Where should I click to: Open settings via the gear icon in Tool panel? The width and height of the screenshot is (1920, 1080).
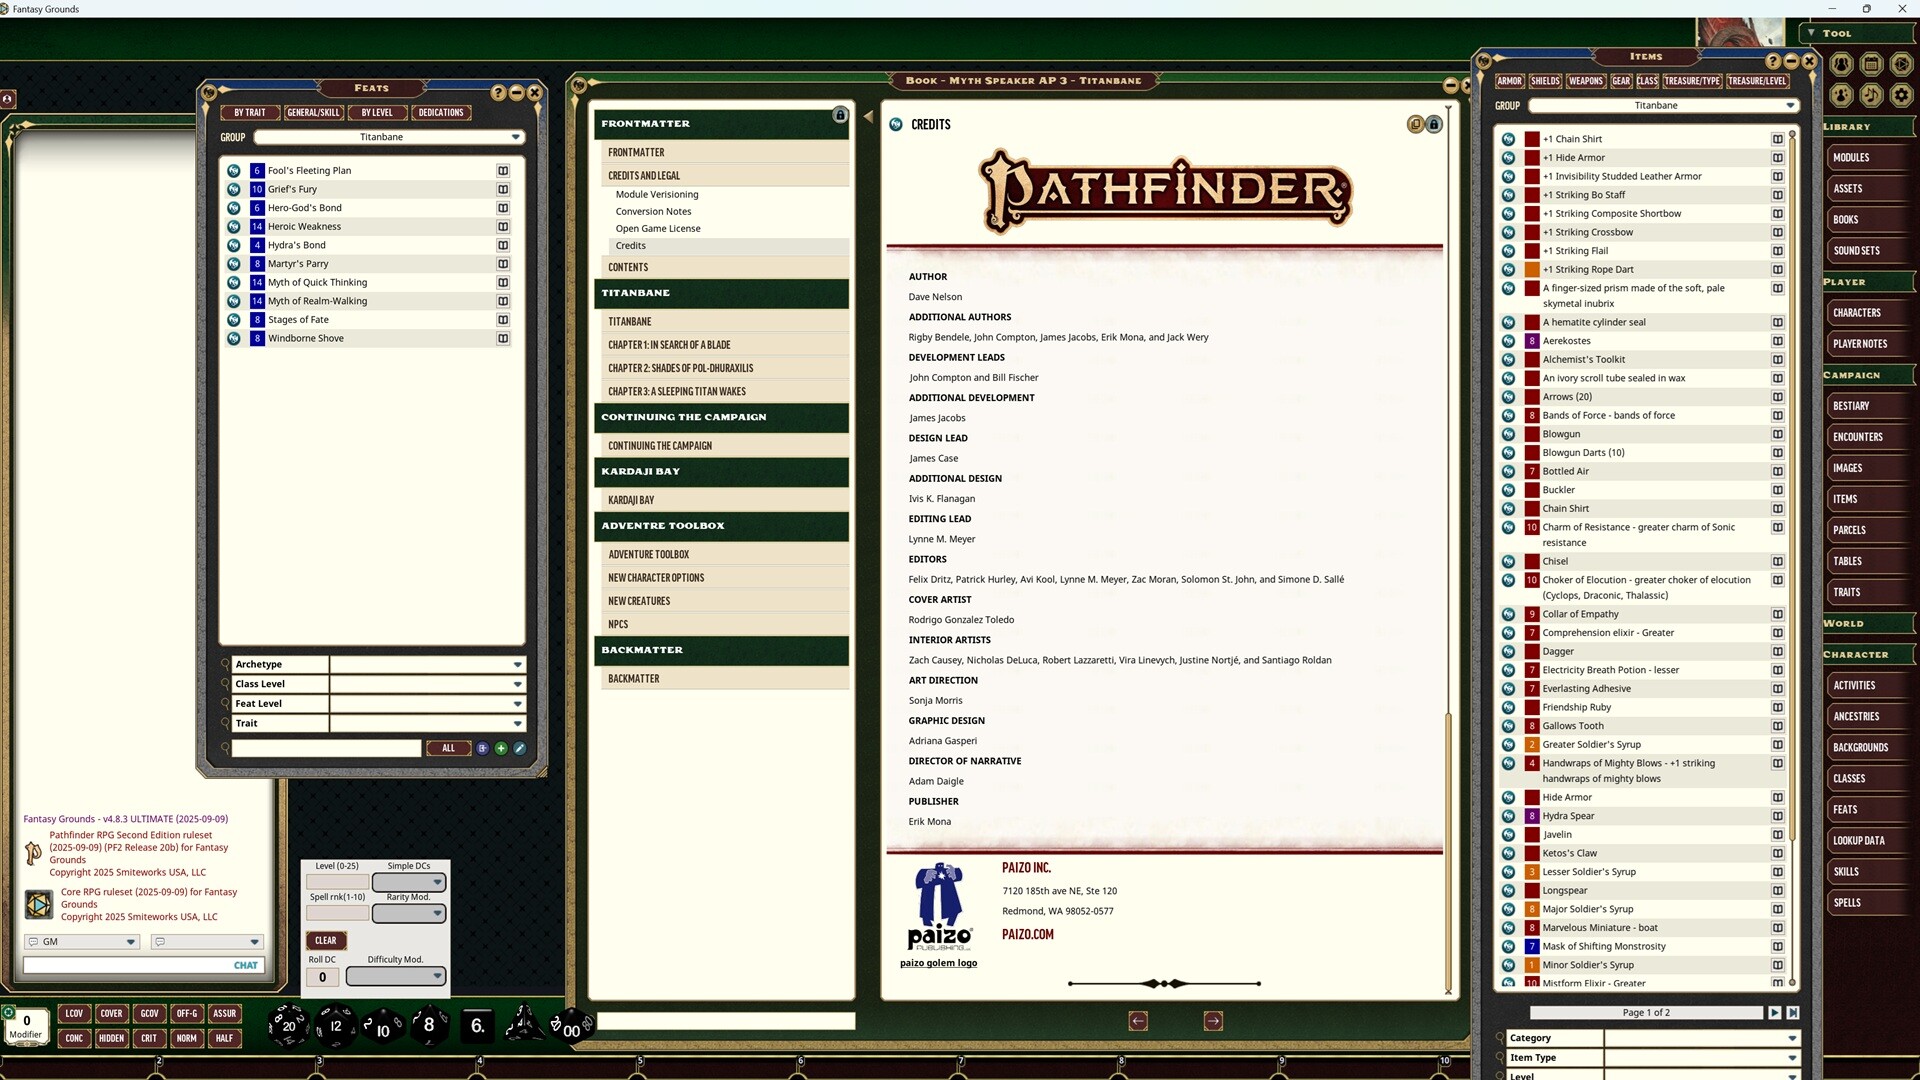pyautogui.click(x=1899, y=96)
